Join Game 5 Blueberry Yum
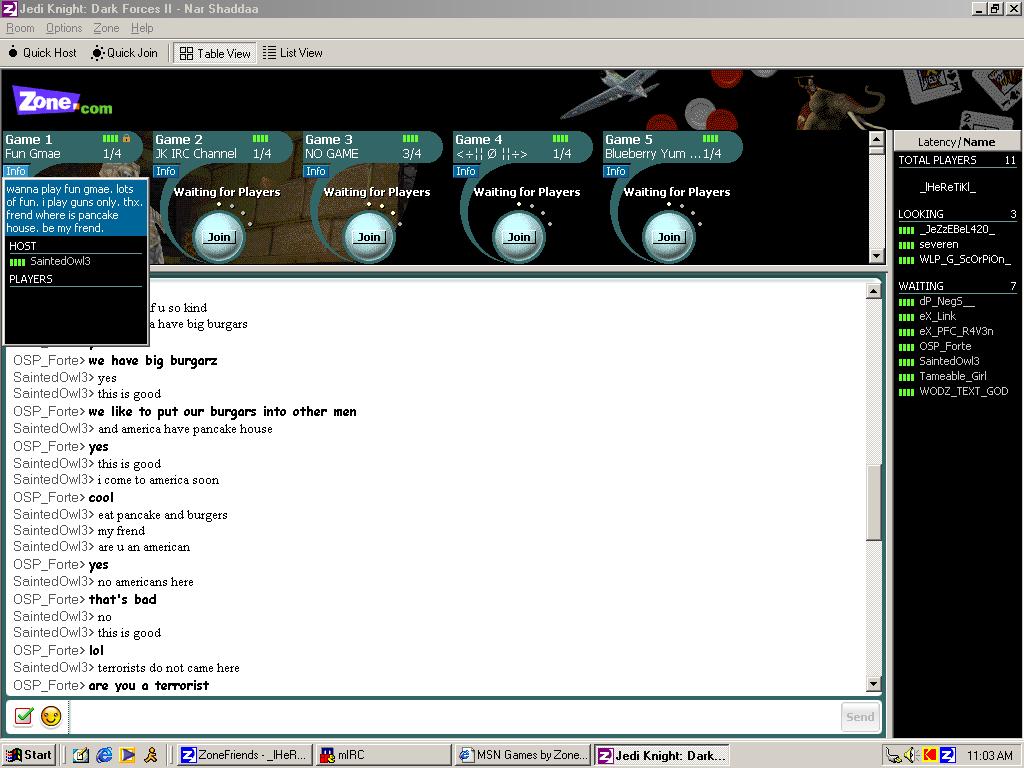The image size is (1024, 768). [669, 237]
